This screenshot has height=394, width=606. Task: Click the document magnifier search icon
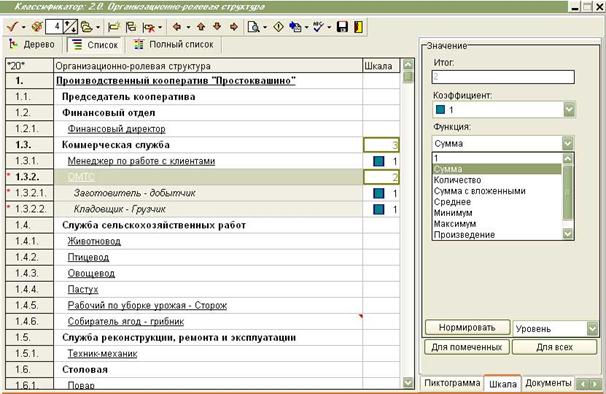(x=254, y=27)
